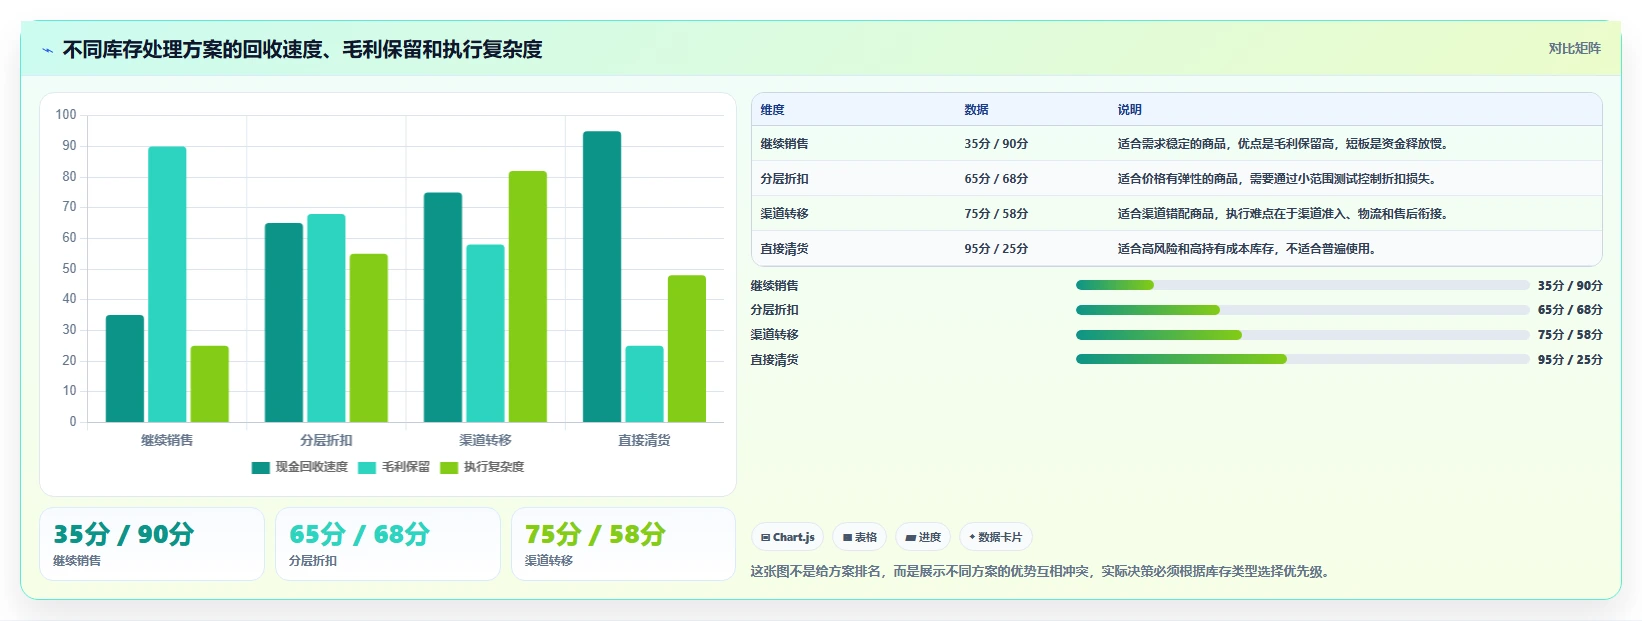Toggle the 执行复杂度 legend item
The height and width of the screenshot is (621, 1642).
pos(482,467)
